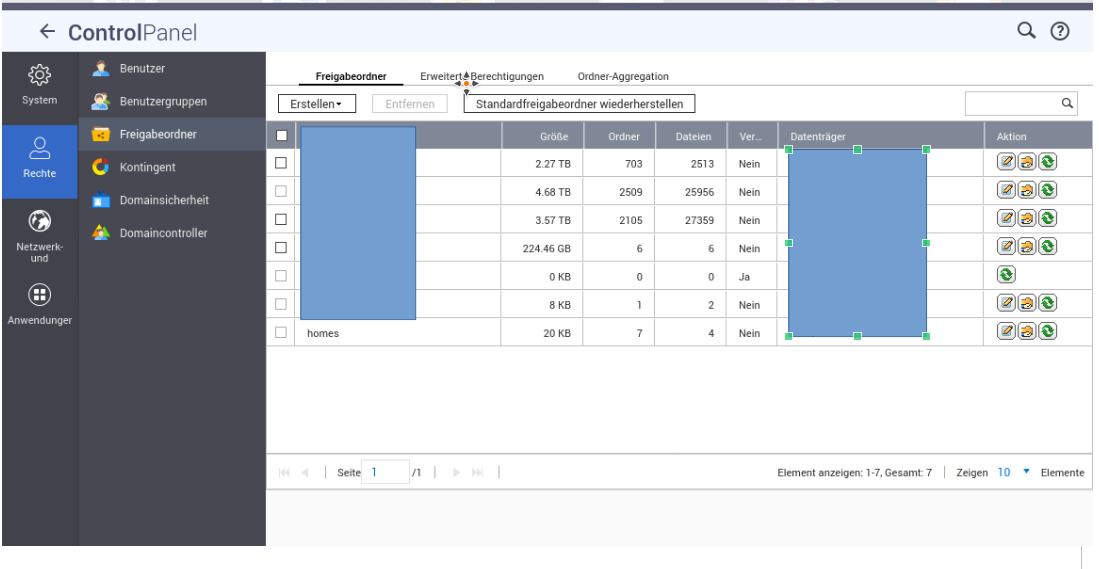
Task: Refresh the 0 KB folder row
Action: [x=1006, y=275]
